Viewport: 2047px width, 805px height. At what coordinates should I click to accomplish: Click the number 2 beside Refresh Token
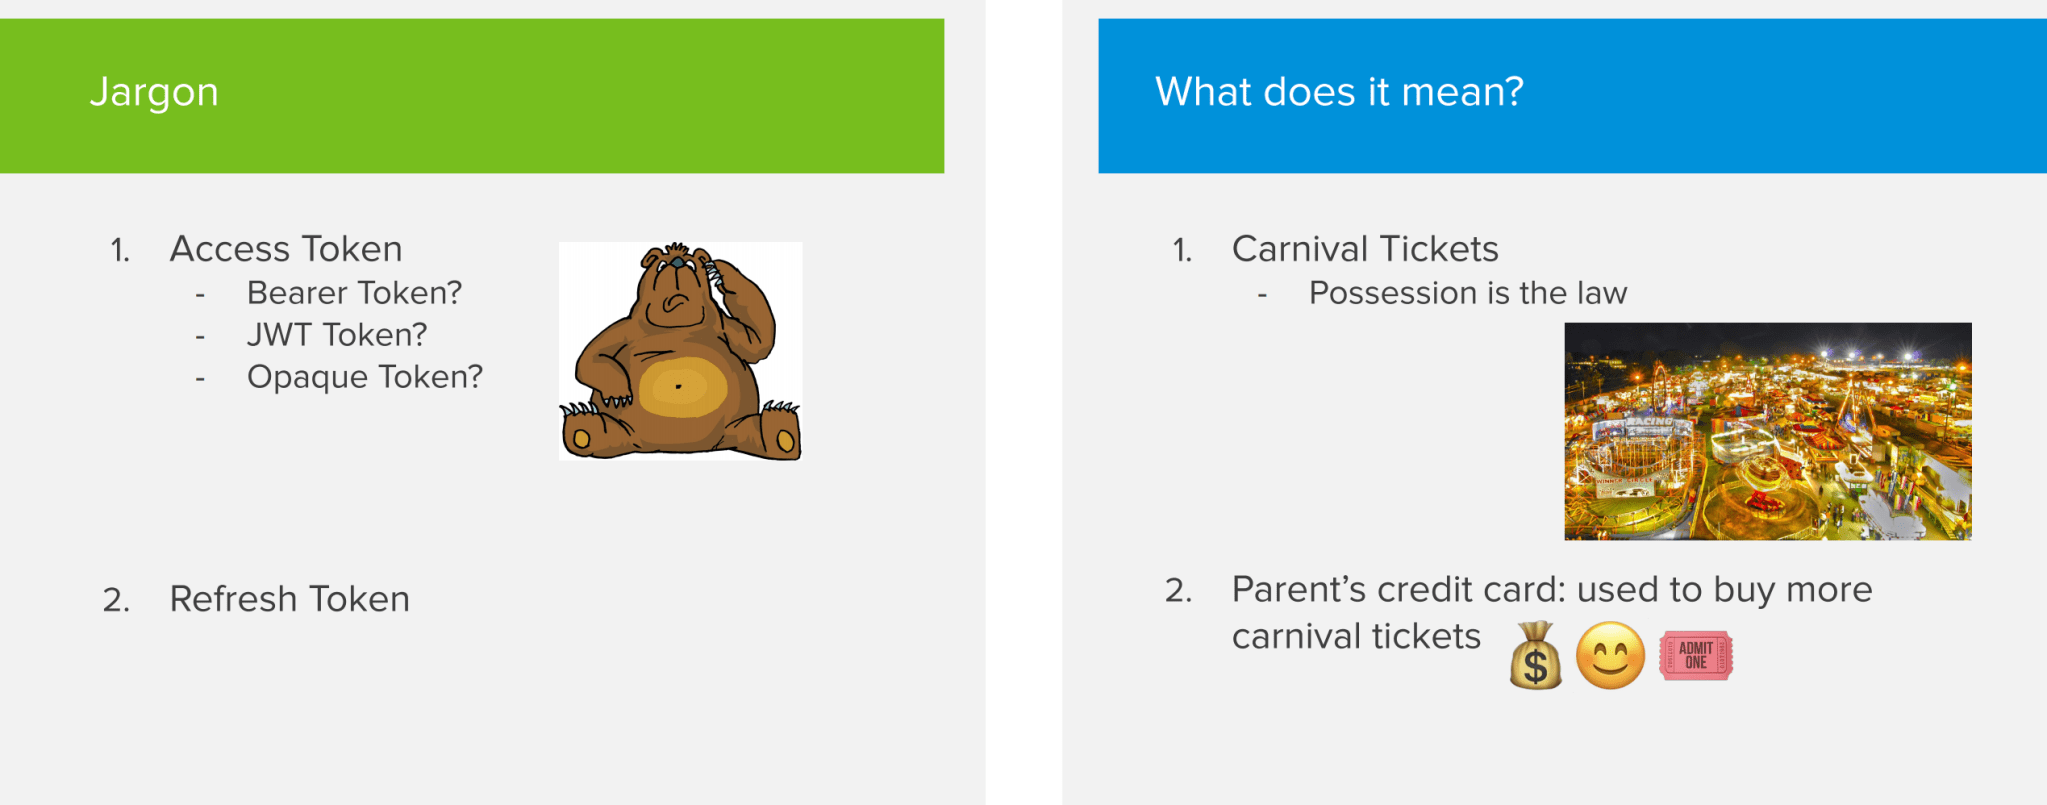coord(116,600)
